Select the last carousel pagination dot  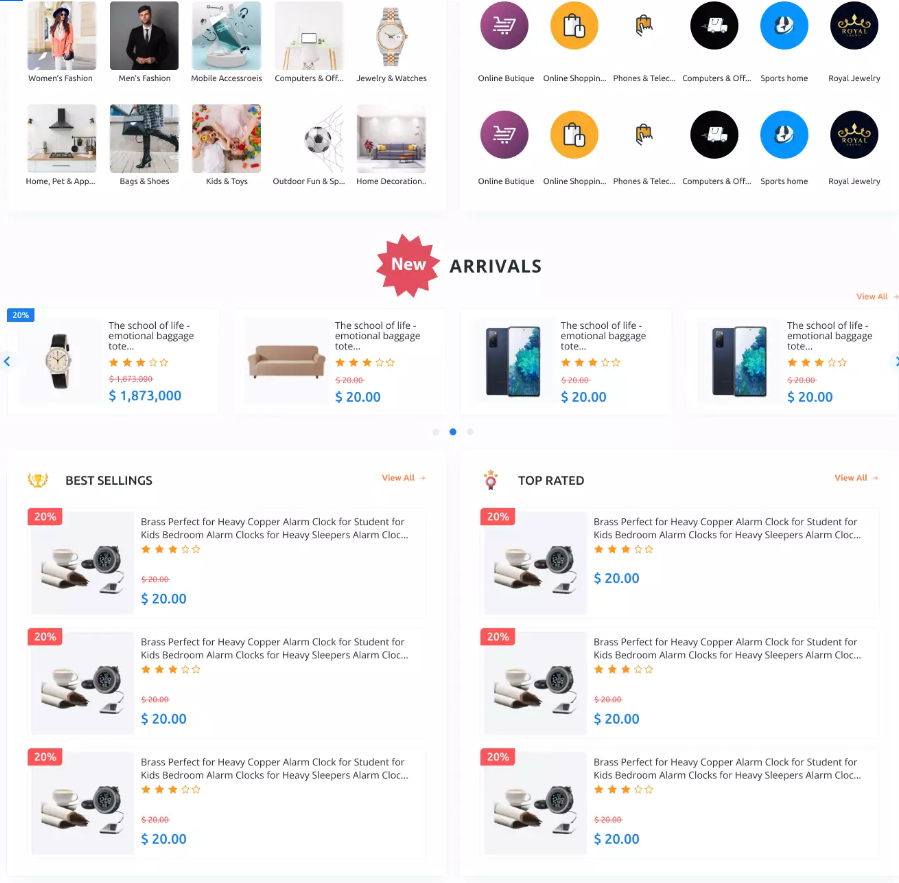(x=470, y=432)
